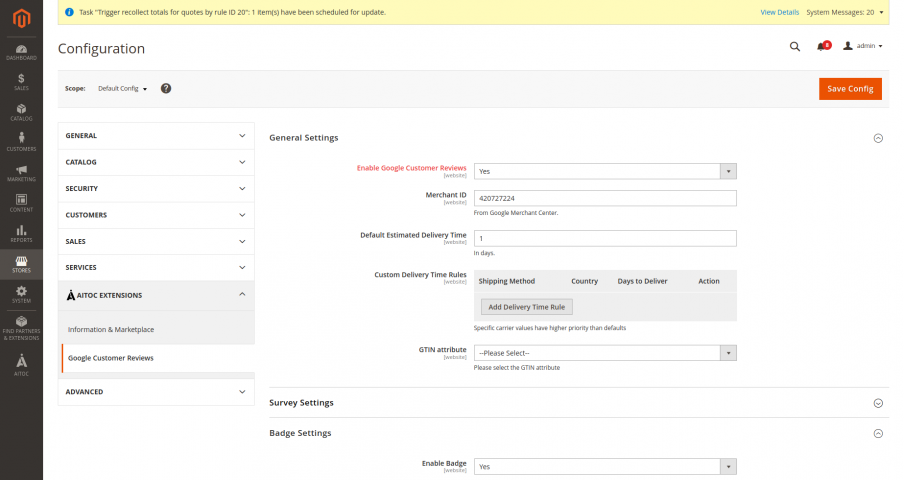904x480 pixels.
Task: Collapse the General Settings section
Action: (x=878, y=138)
